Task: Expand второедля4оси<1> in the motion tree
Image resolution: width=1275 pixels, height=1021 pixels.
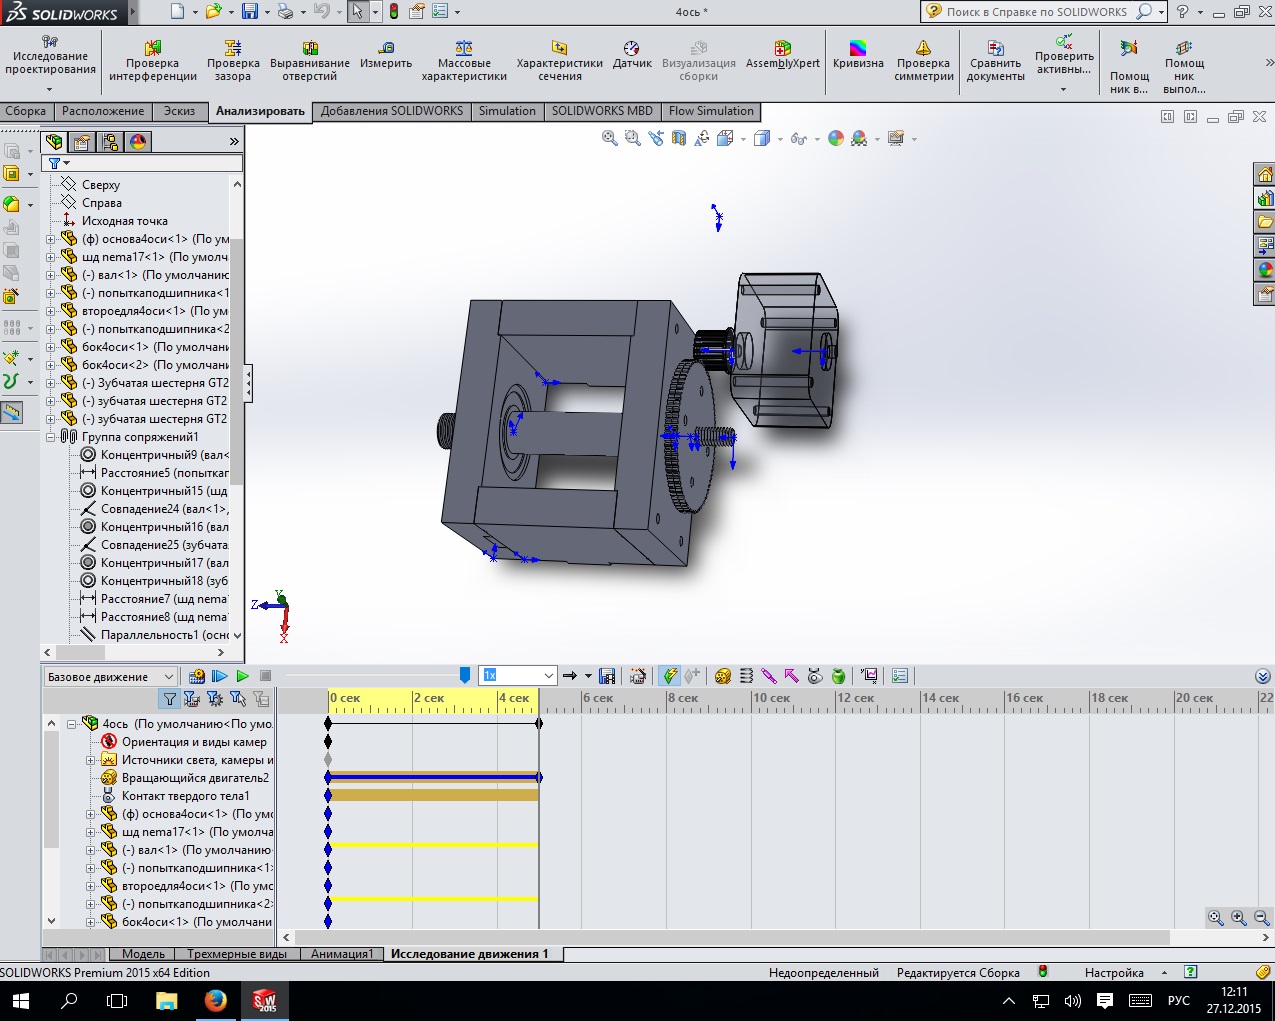Action: click(x=91, y=886)
